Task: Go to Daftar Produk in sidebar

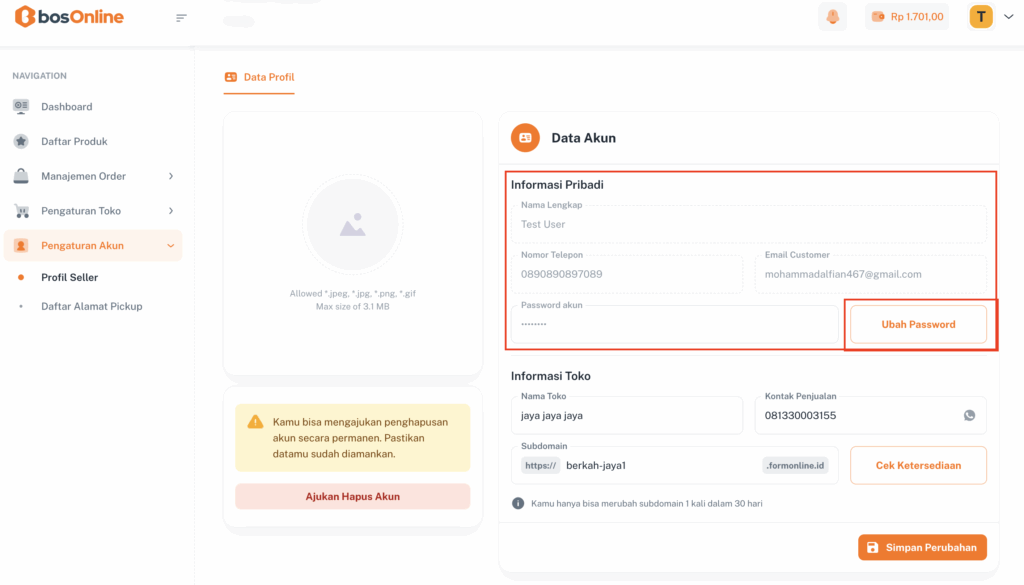Action: pos(74,142)
